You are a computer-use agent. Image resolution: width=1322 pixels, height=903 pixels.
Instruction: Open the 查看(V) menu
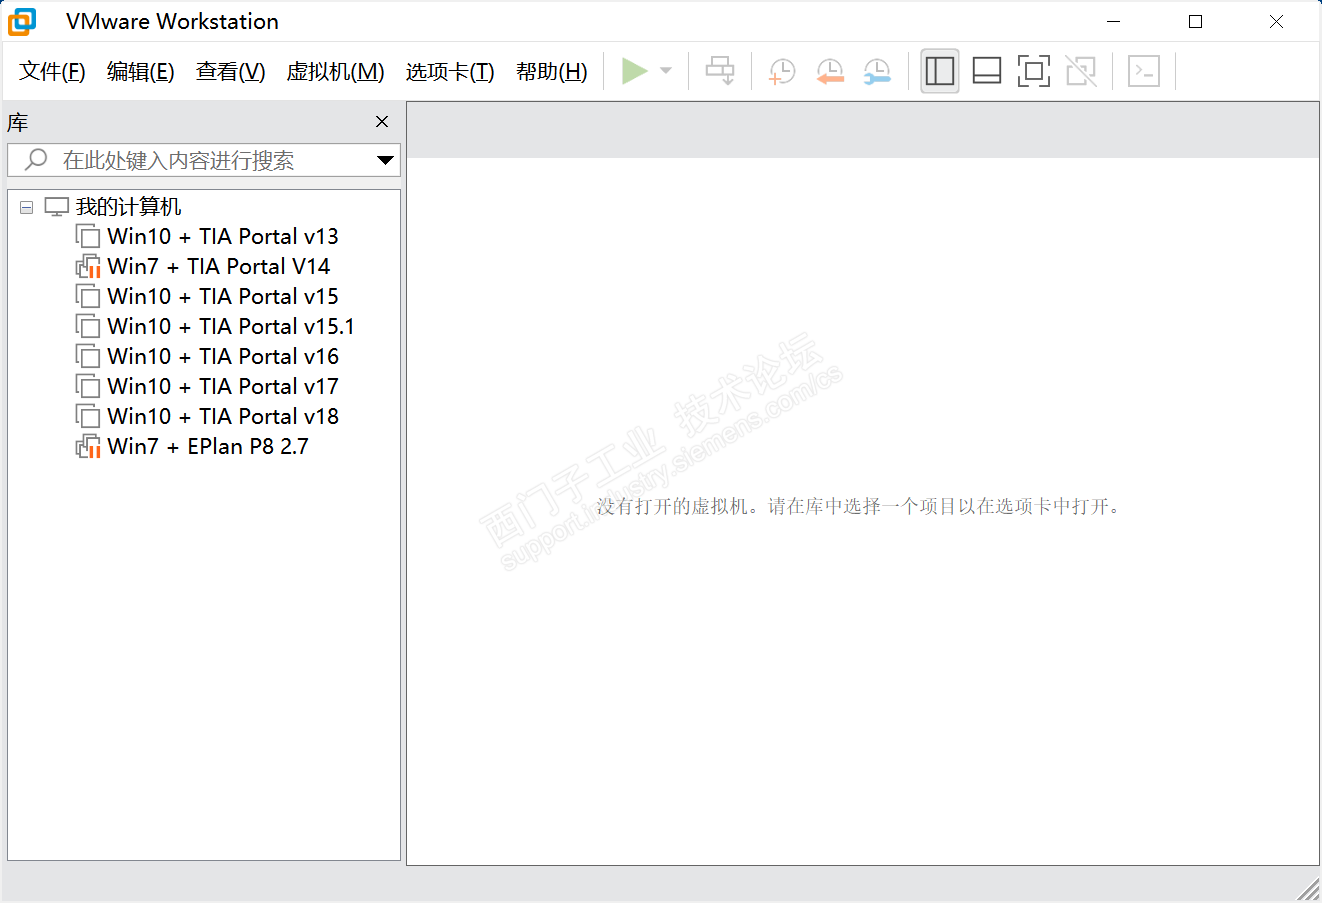pyautogui.click(x=231, y=71)
